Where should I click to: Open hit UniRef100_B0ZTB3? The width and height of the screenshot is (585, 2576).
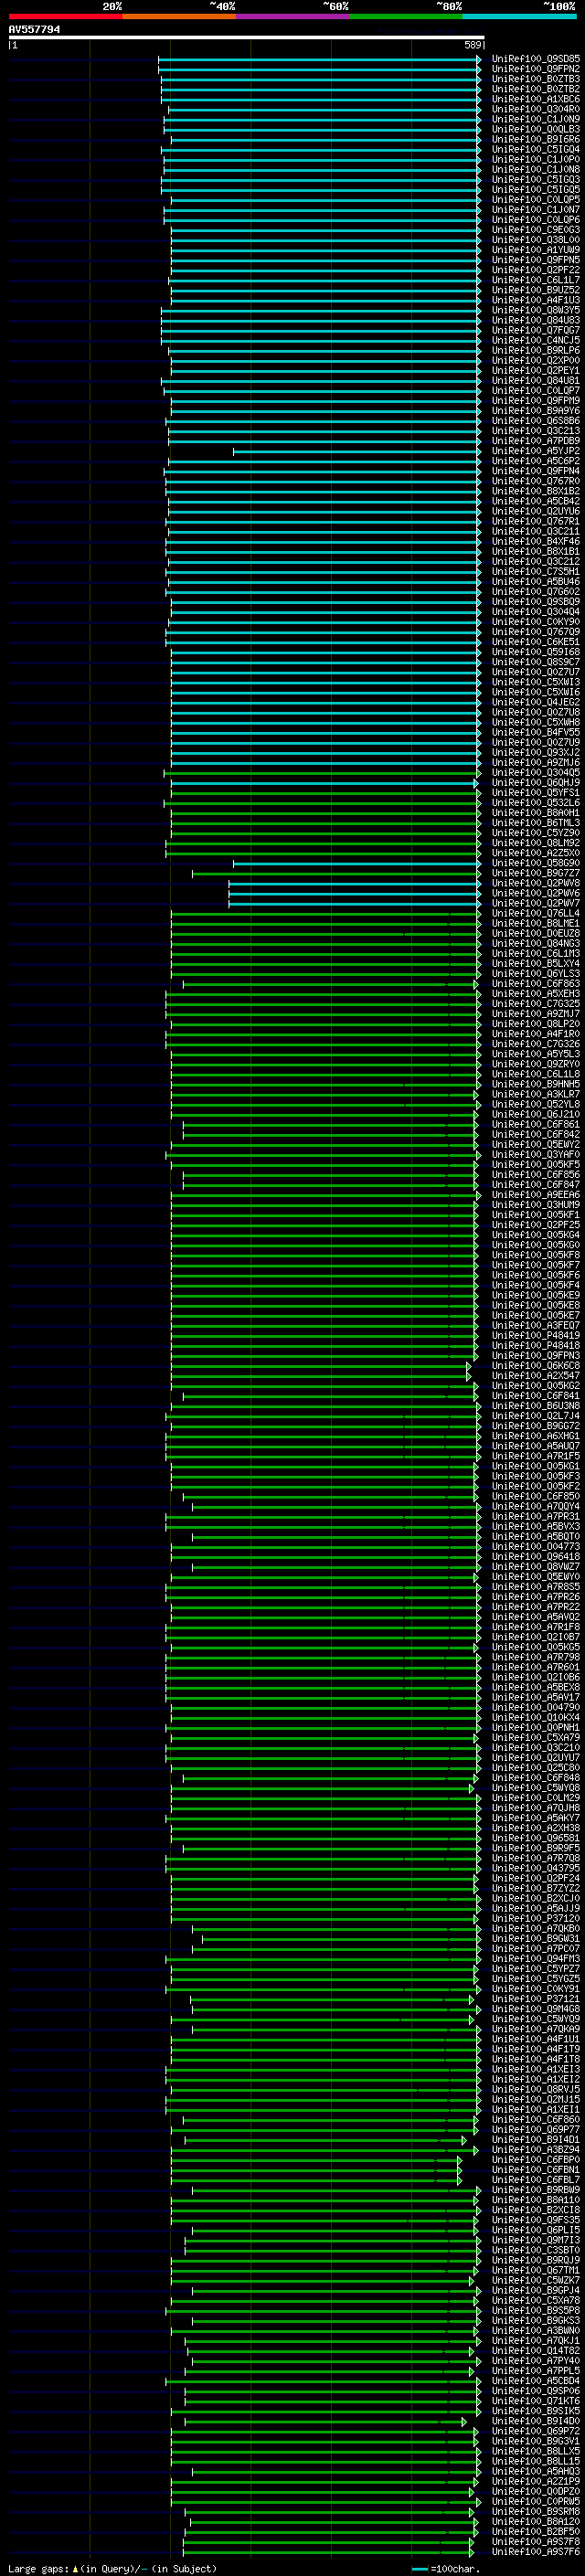tap(536, 79)
